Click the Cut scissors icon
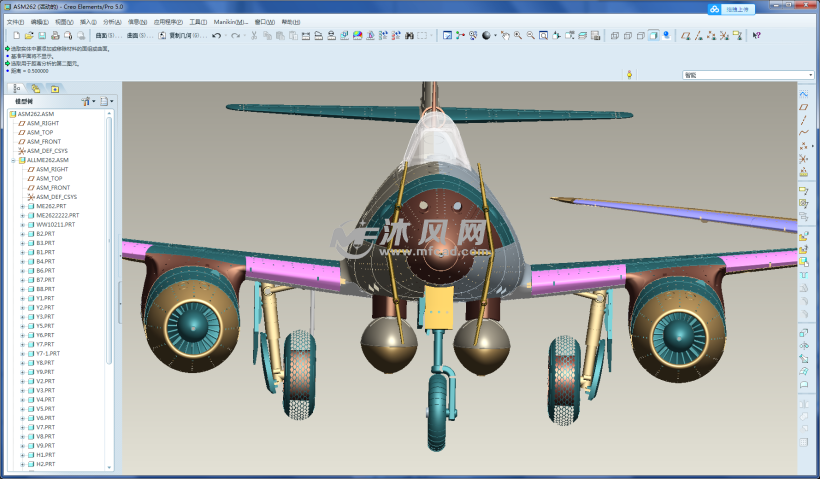820x479 pixels. point(254,35)
